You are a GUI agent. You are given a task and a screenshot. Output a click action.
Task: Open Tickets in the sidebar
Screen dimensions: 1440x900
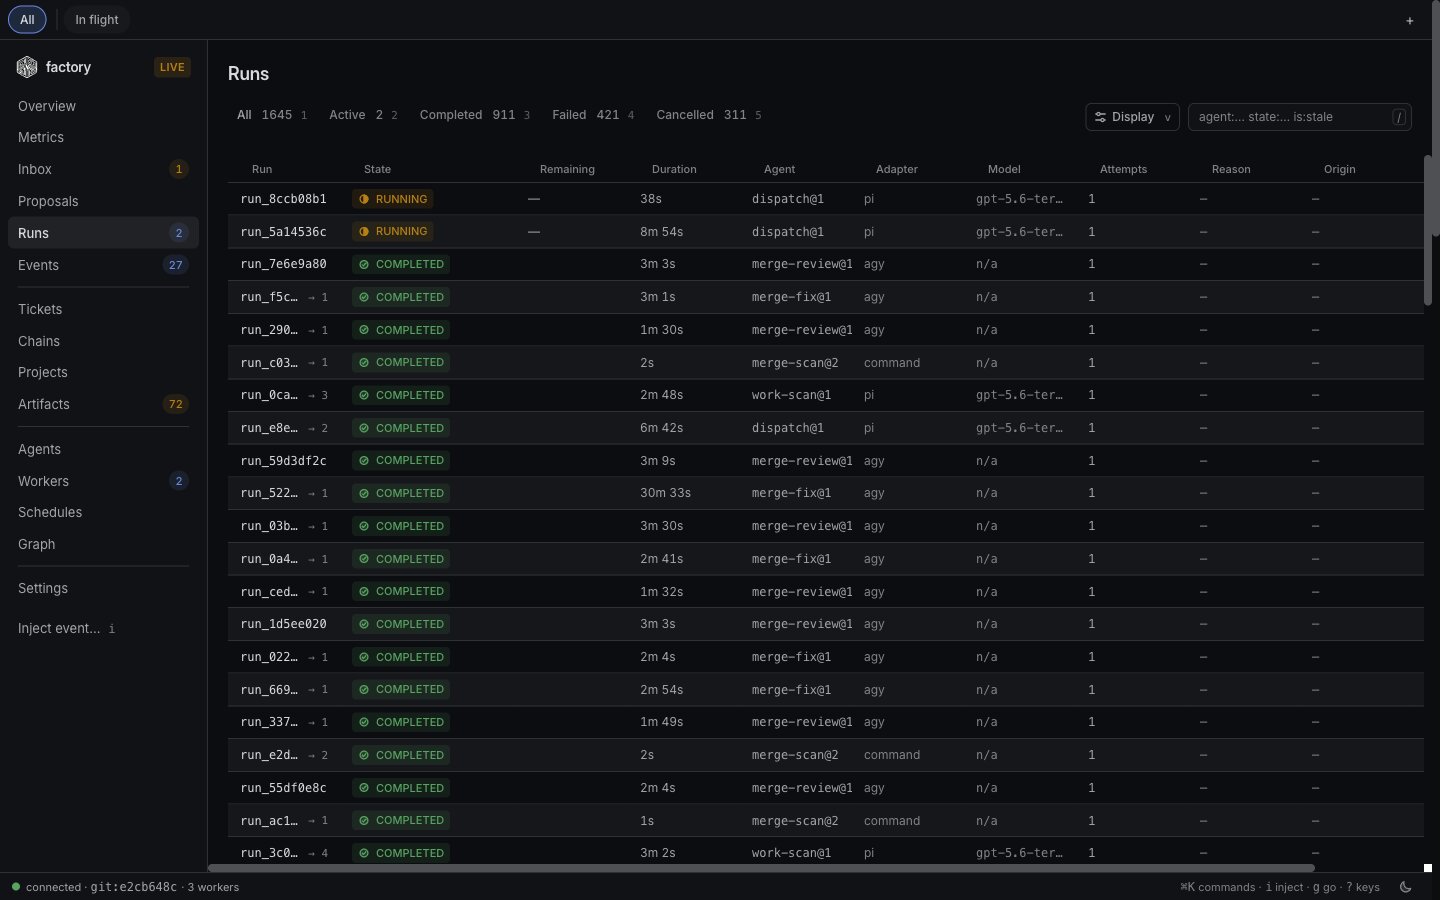[103, 309]
